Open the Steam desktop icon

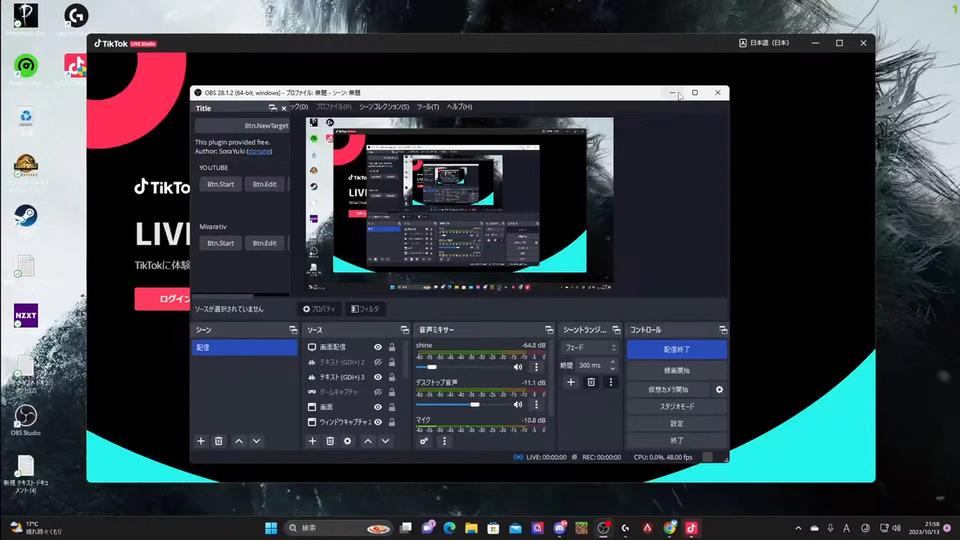tap(26, 216)
